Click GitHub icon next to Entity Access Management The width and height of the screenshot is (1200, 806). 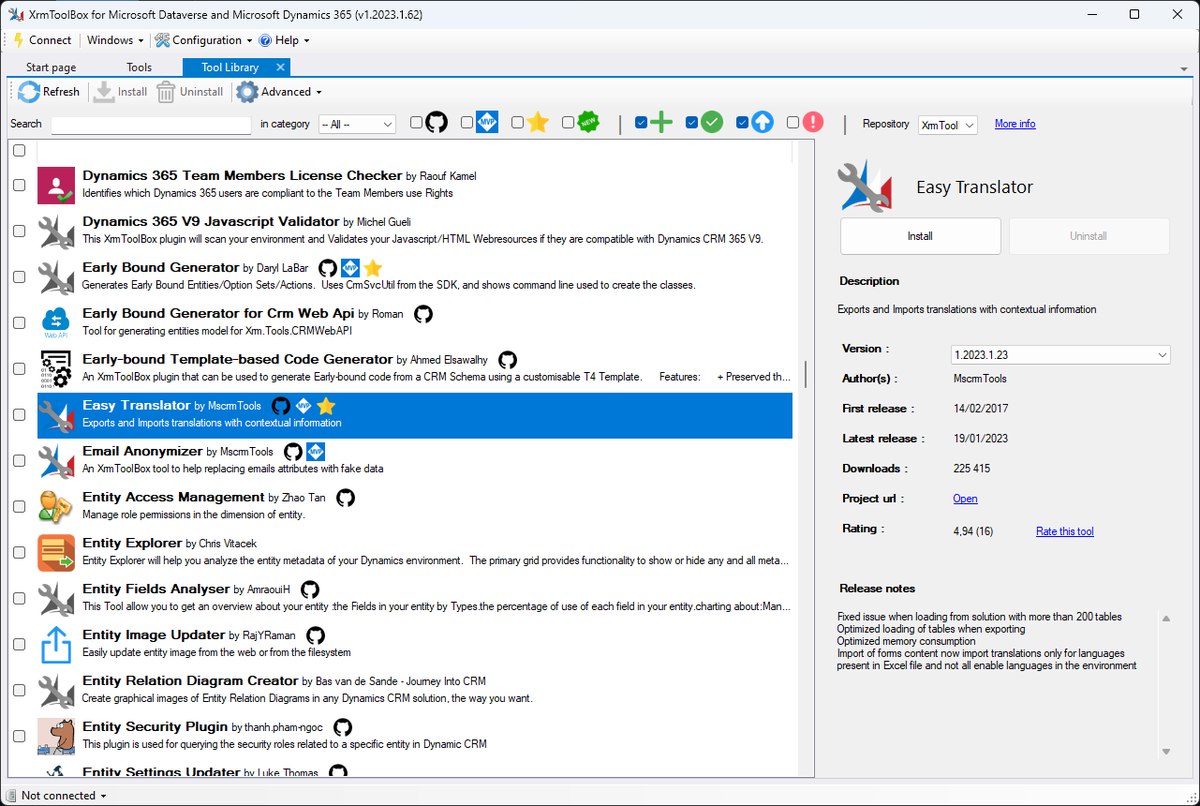345,498
